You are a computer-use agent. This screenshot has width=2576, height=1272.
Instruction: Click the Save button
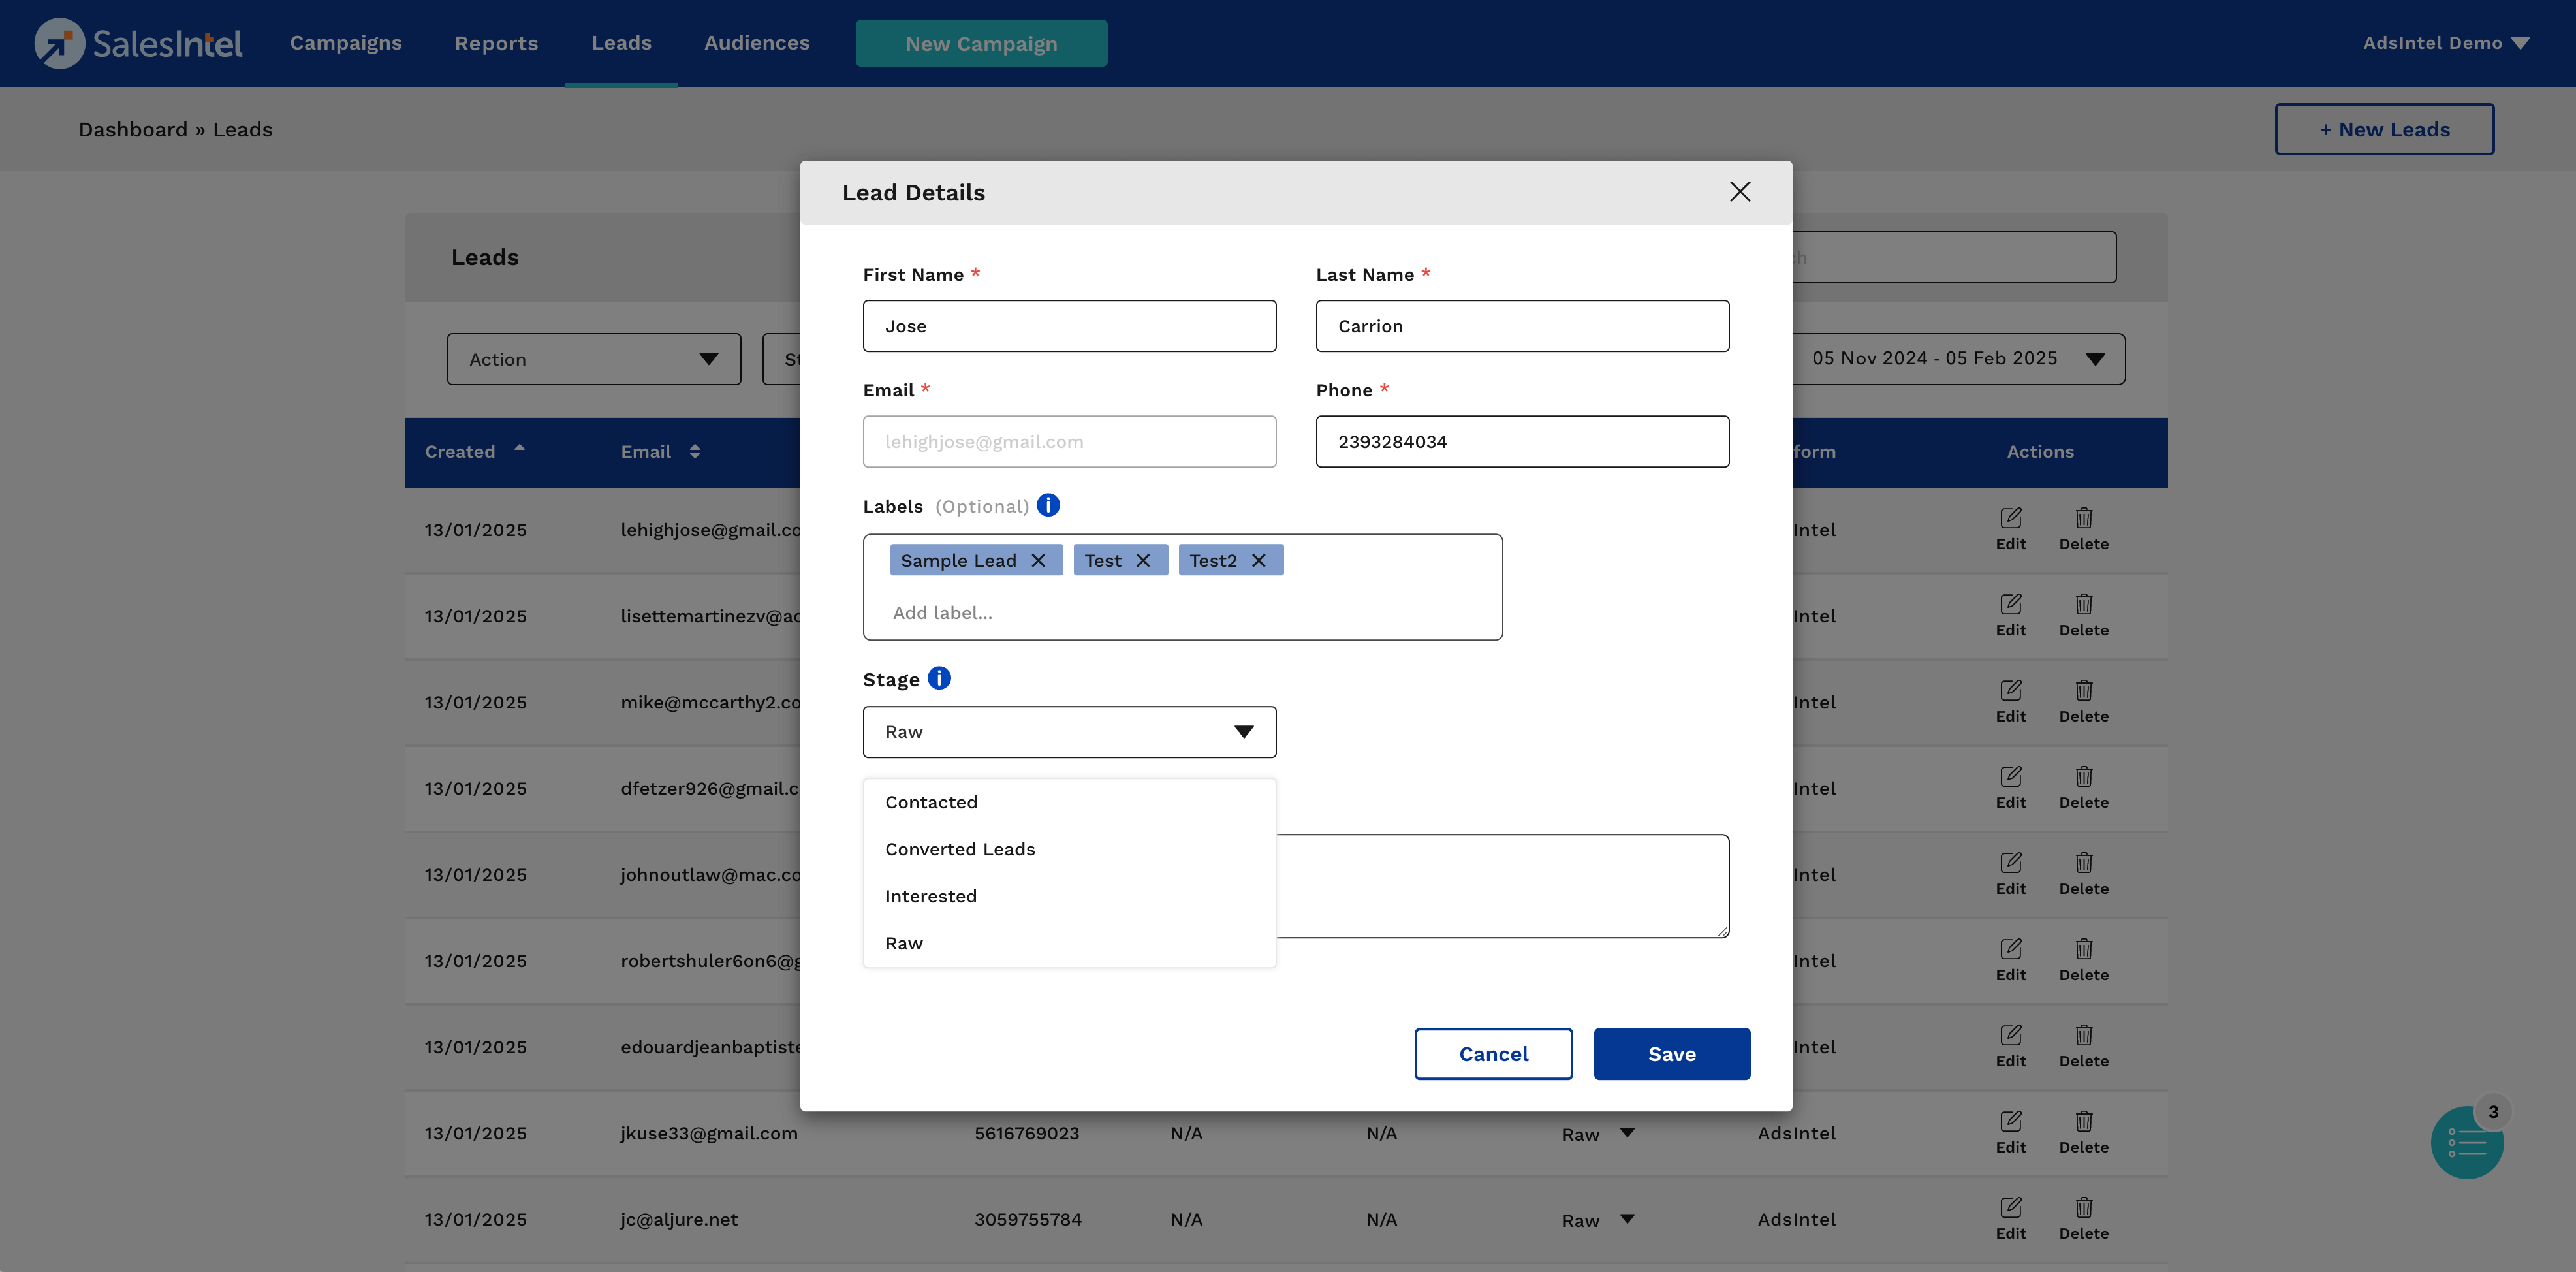click(x=1671, y=1054)
